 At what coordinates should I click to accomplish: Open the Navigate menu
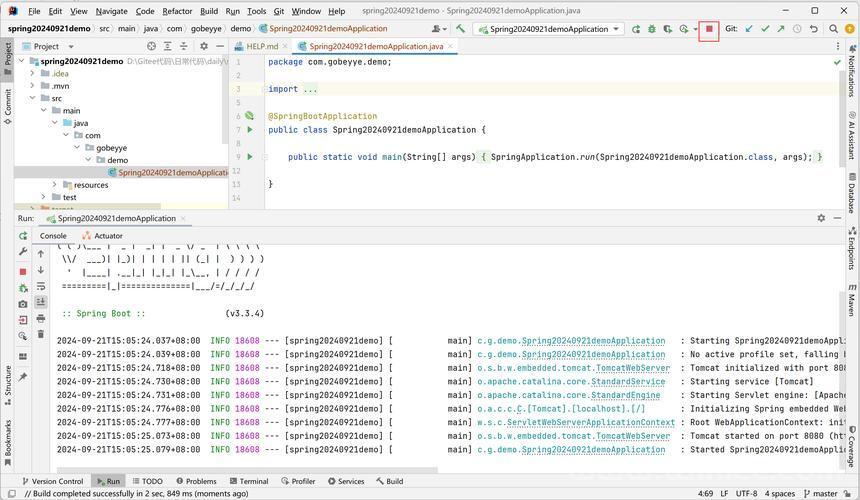[111, 11]
